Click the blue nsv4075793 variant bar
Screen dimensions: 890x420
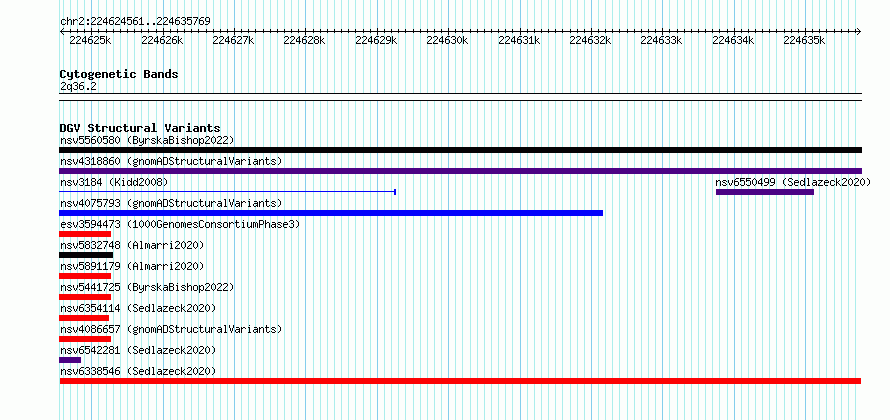[331, 213]
